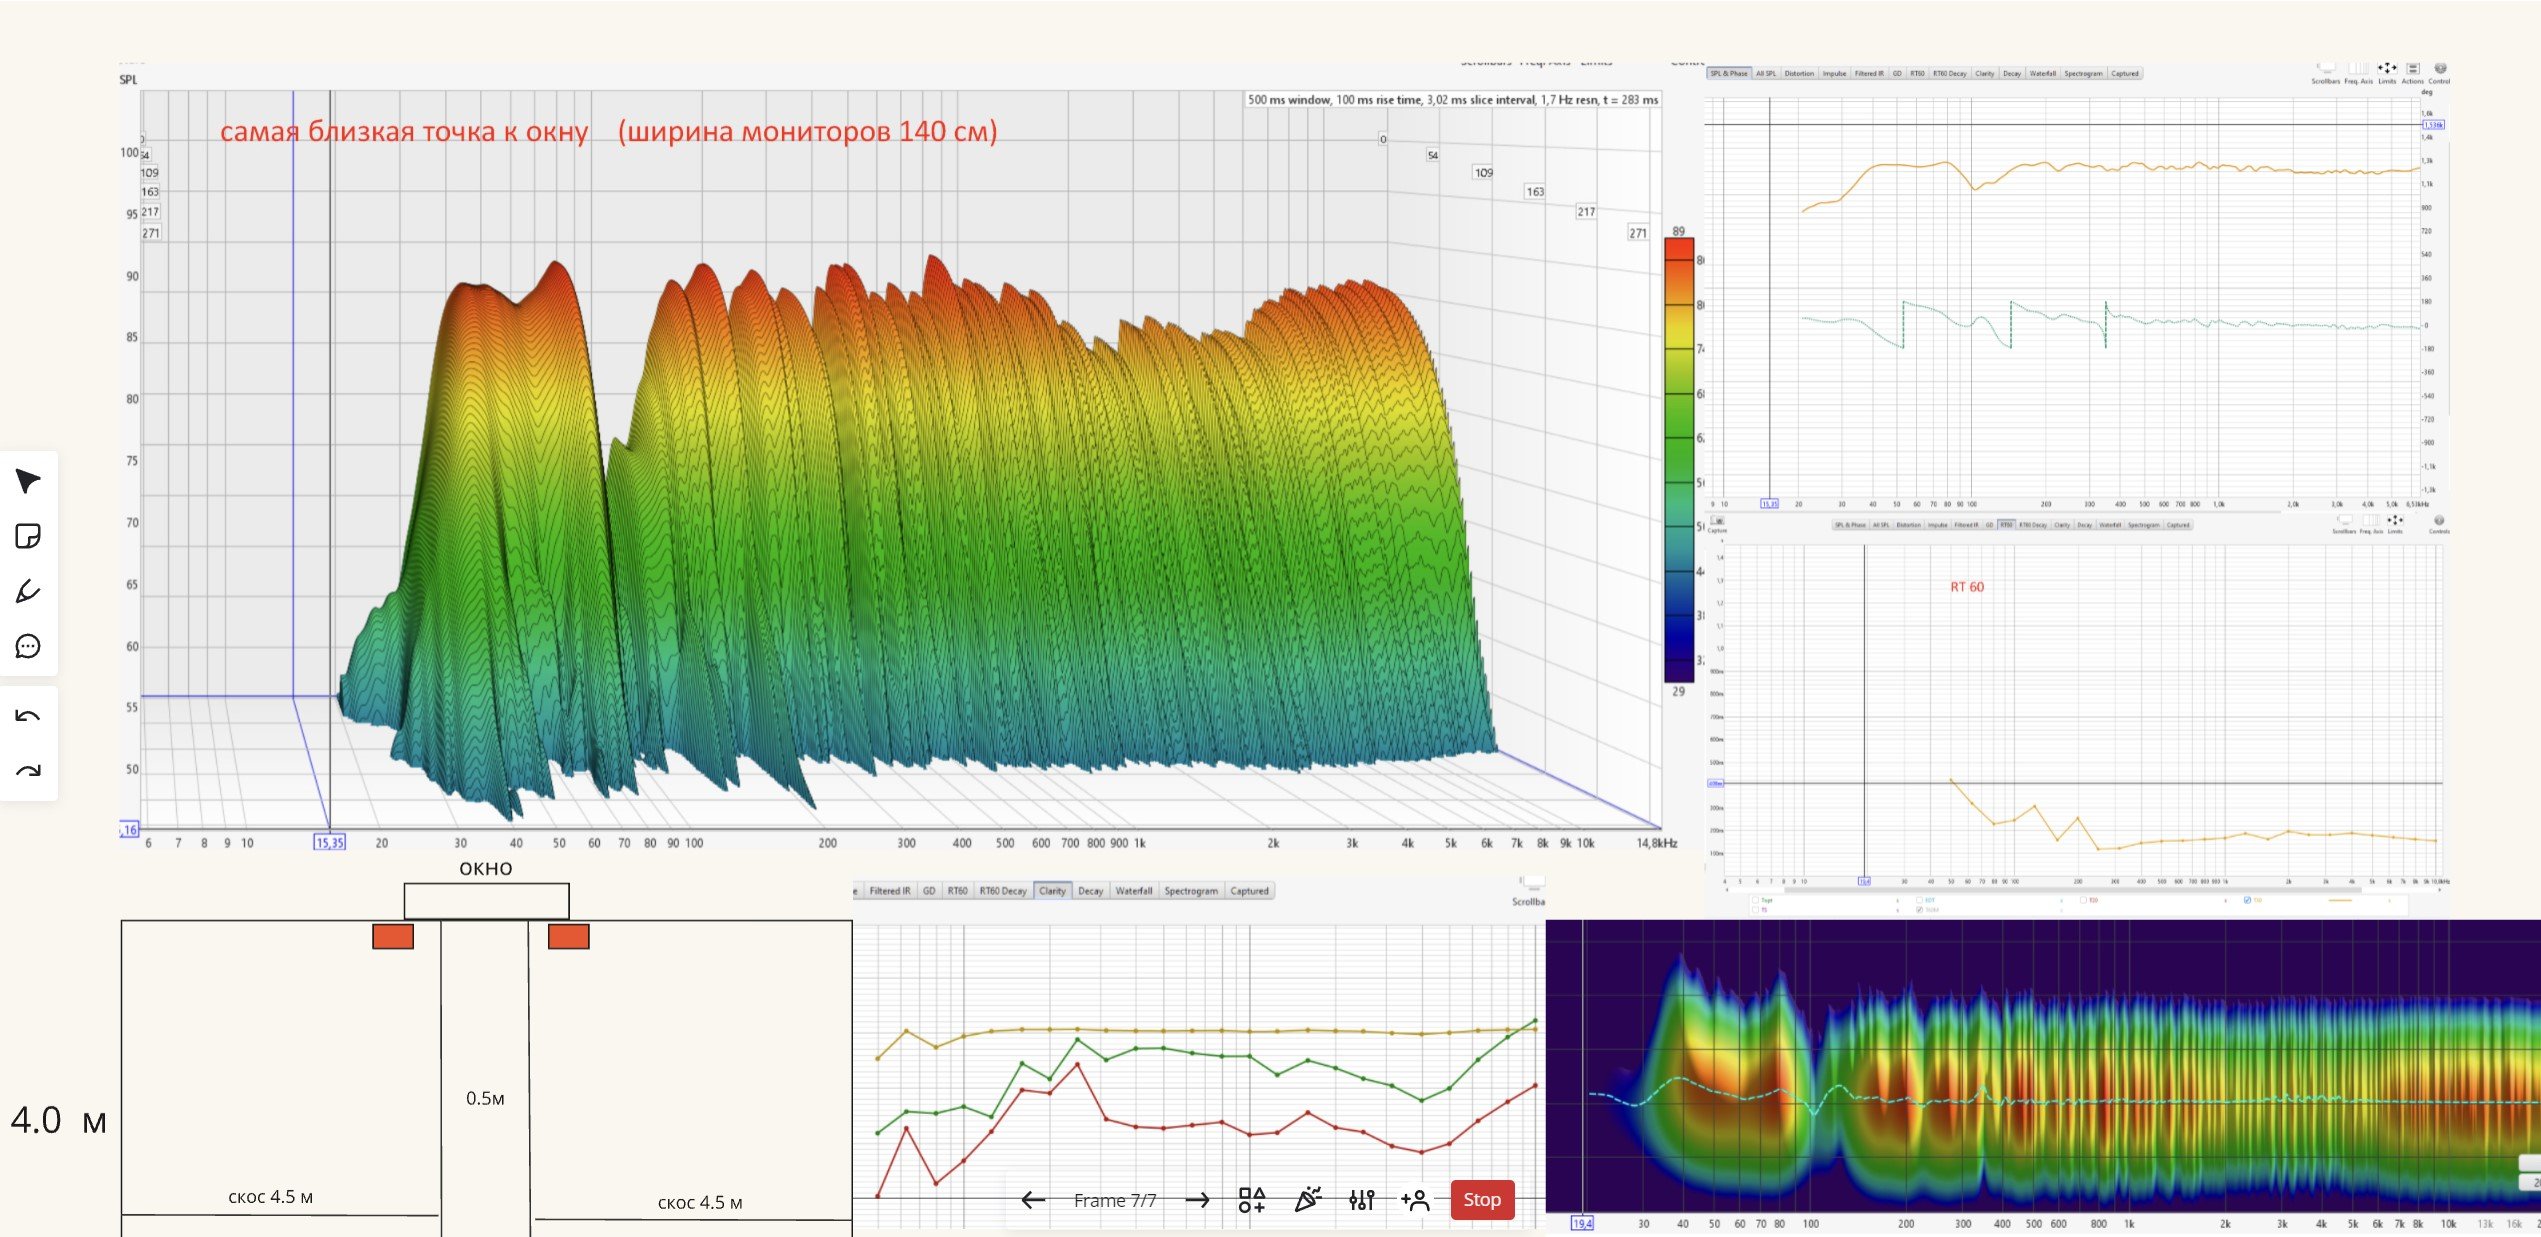Switch to the Clarity tab
The height and width of the screenshot is (1237, 2541).
(1052, 891)
